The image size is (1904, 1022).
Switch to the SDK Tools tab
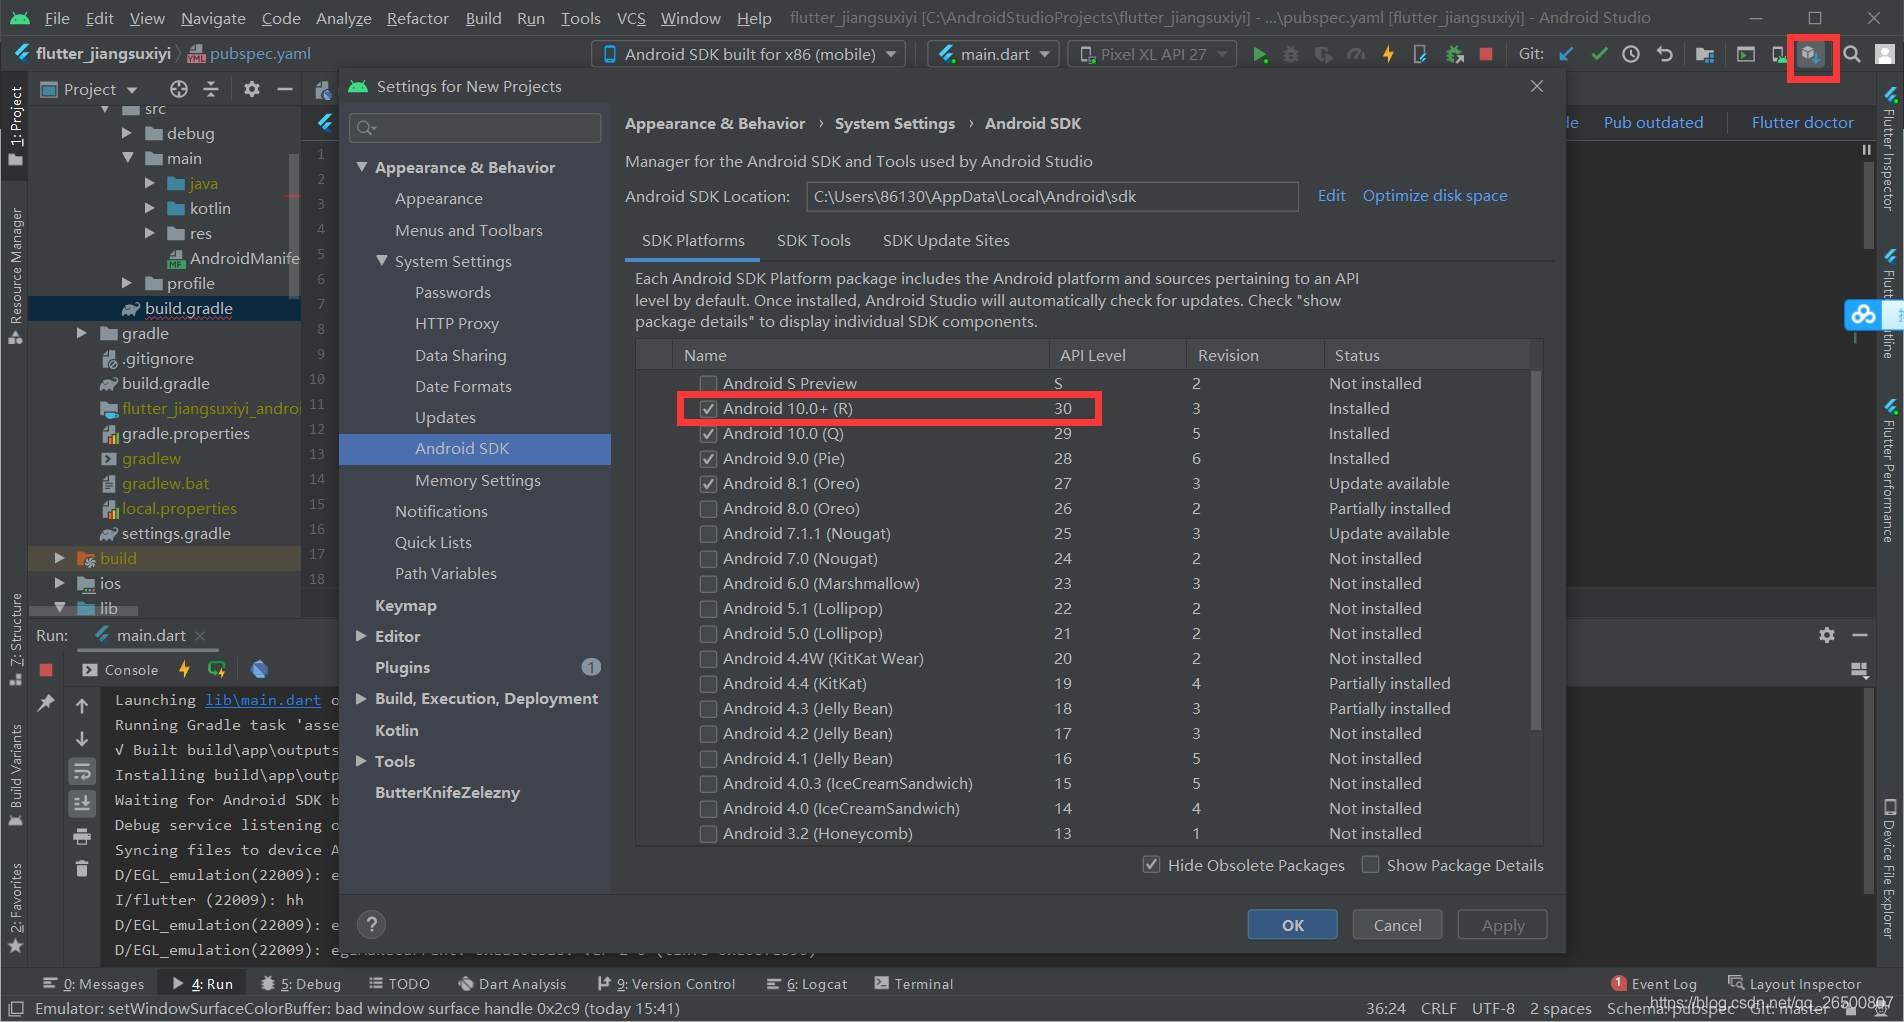[x=813, y=240]
